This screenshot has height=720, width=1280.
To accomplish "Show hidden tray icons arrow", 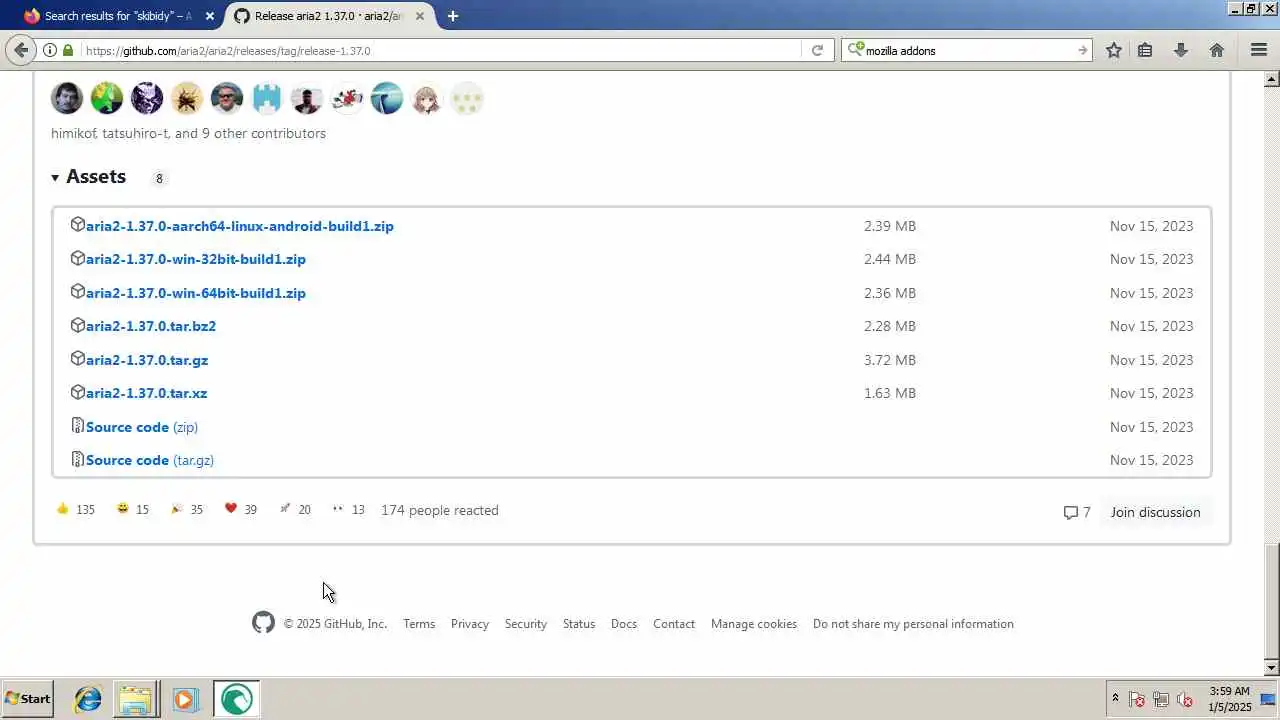I will 1115,699.
